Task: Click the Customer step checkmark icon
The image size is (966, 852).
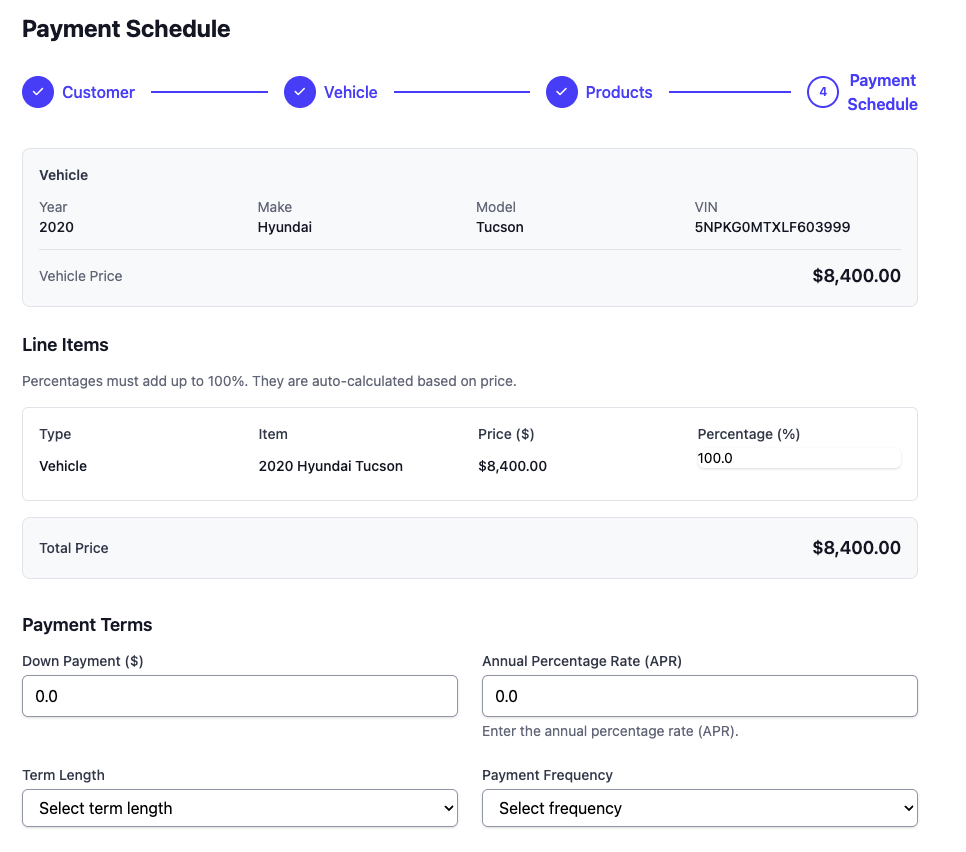Action: (x=37, y=91)
